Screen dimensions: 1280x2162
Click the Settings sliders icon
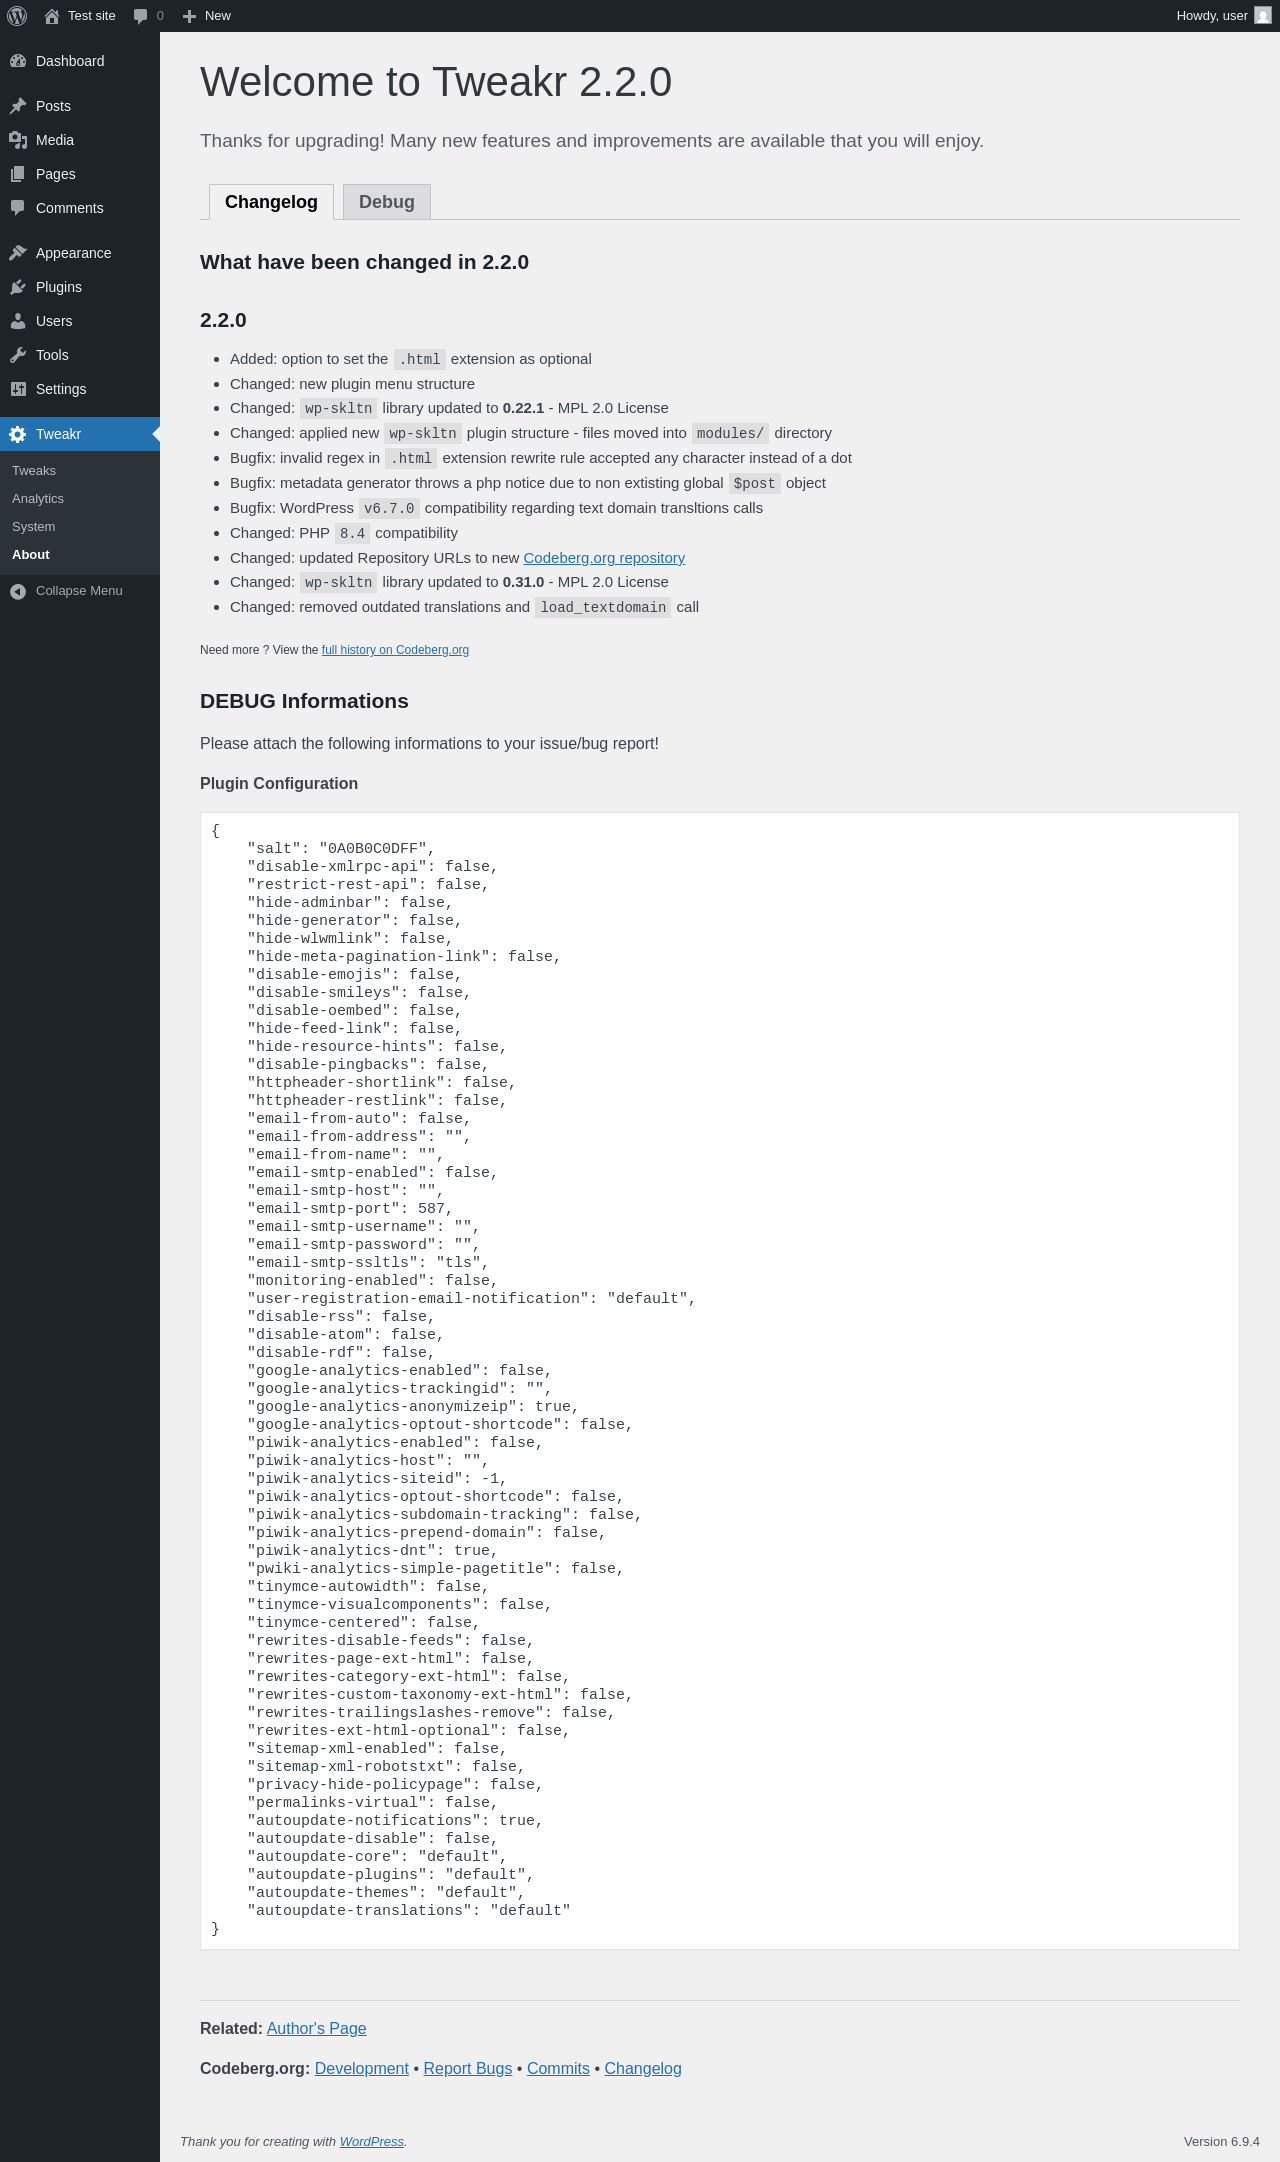[x=18, y=389]
